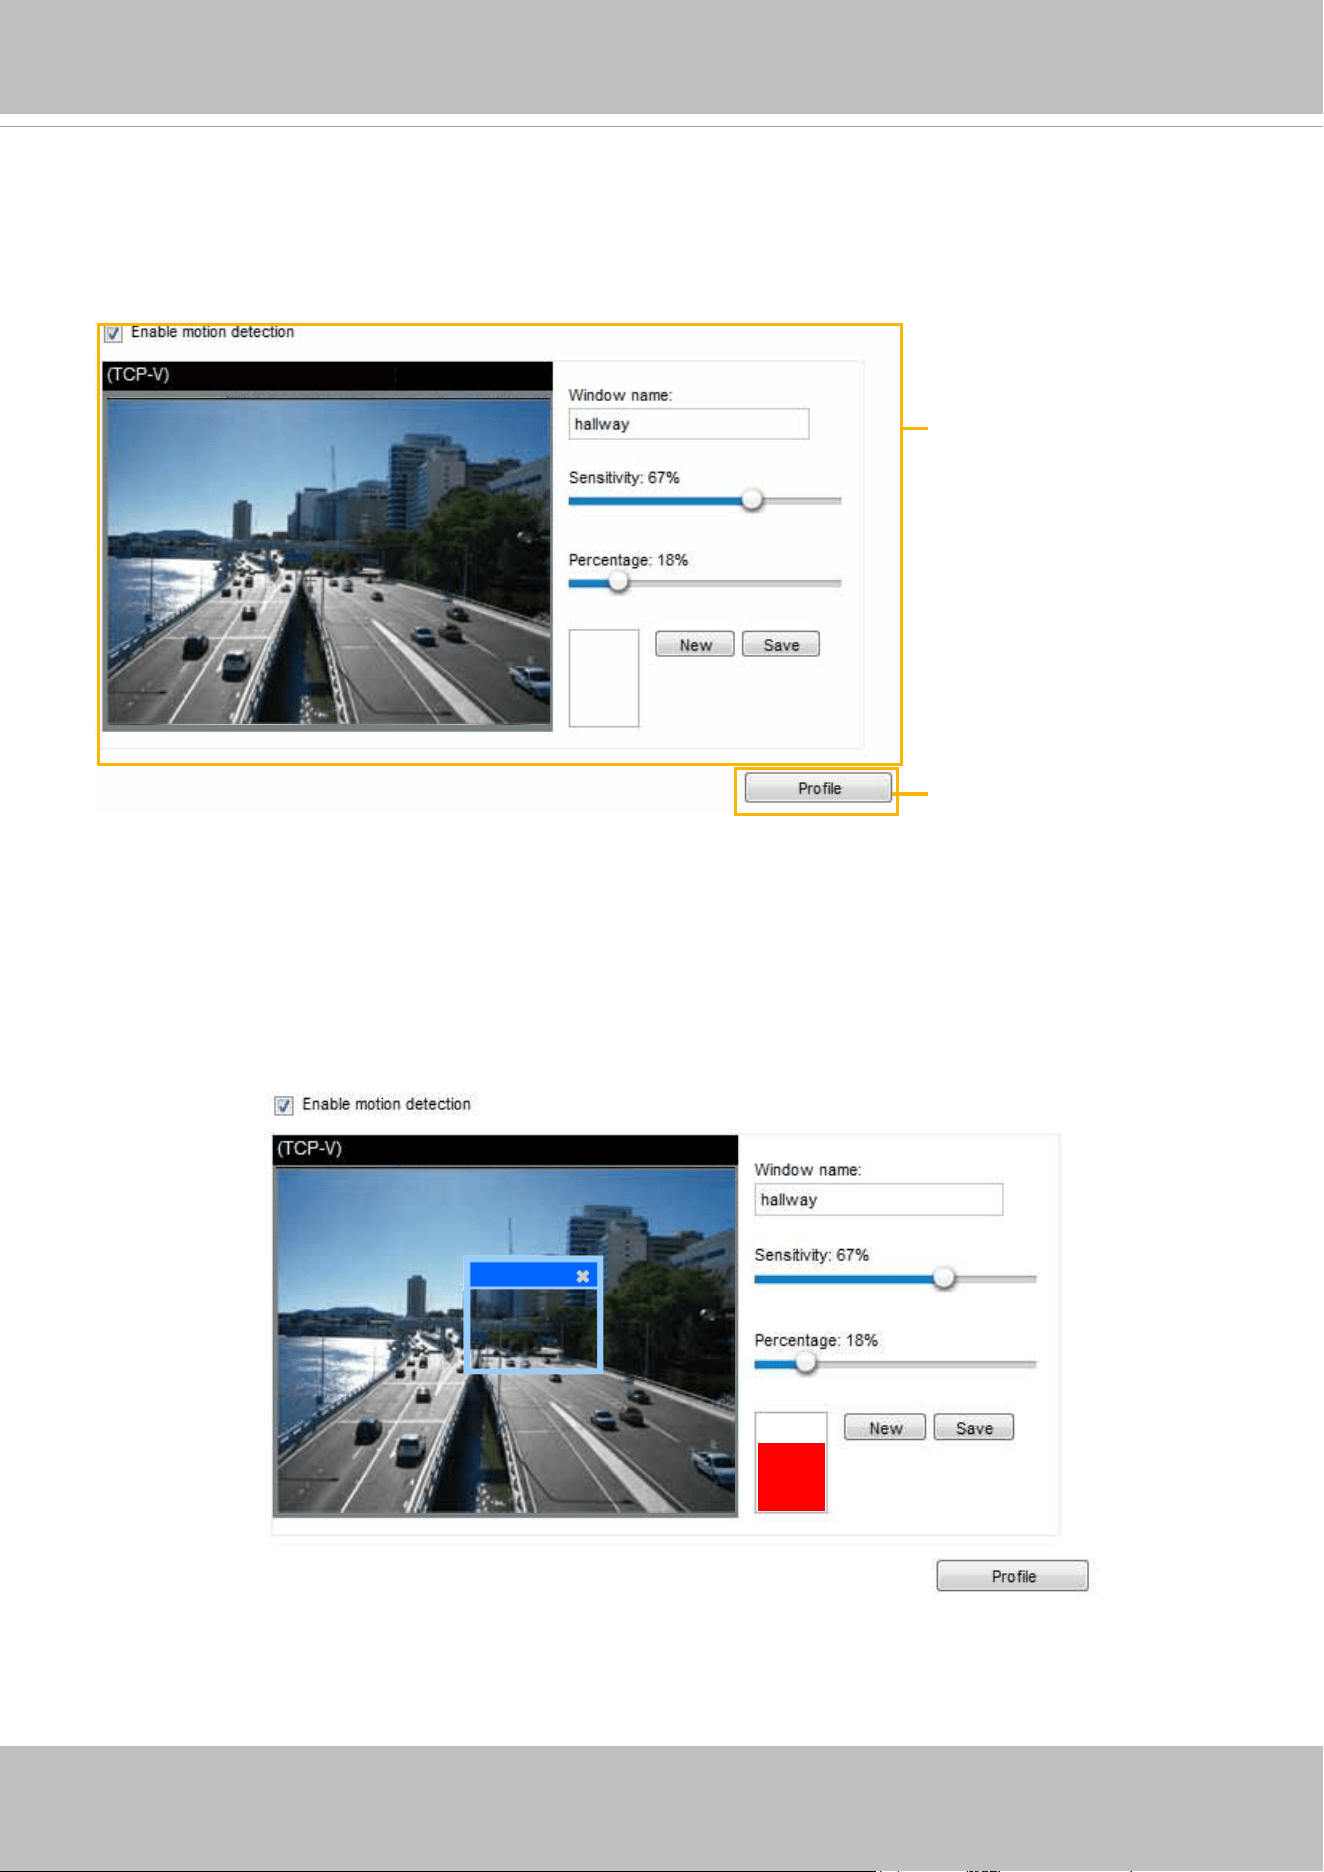Viewport: 1324px width, 1872px height.
Task: Click the upper Window name field containing hallway
Action: [689, 424]
